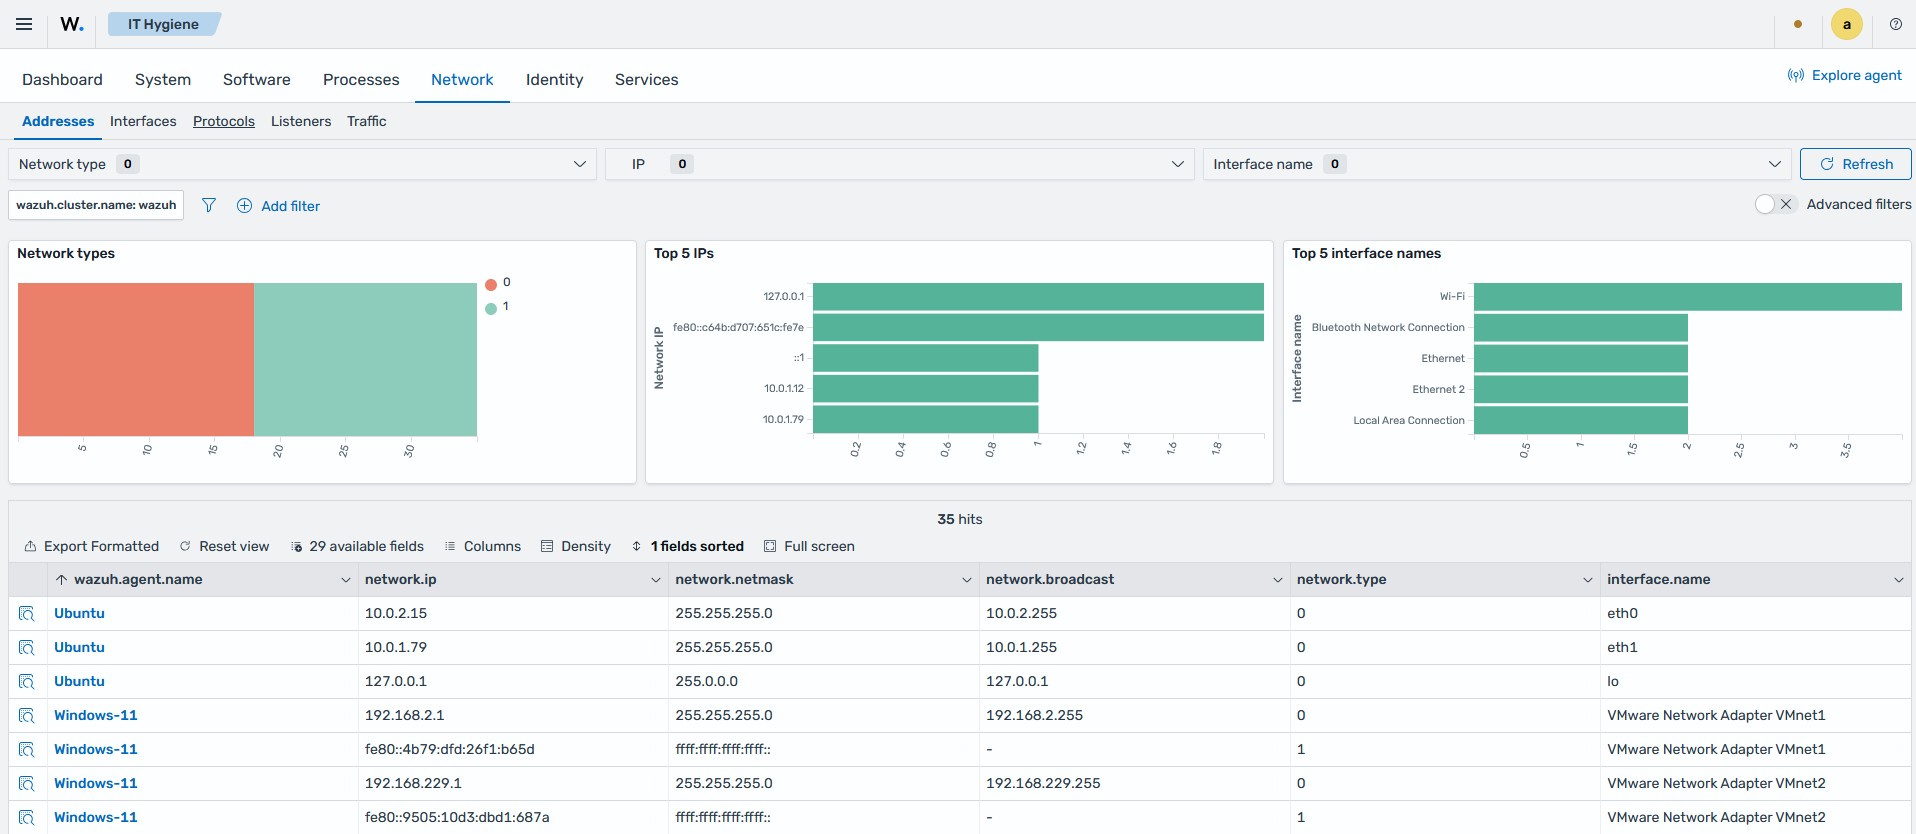Open the Listeners sub-tab

click(x=301, y=121)
